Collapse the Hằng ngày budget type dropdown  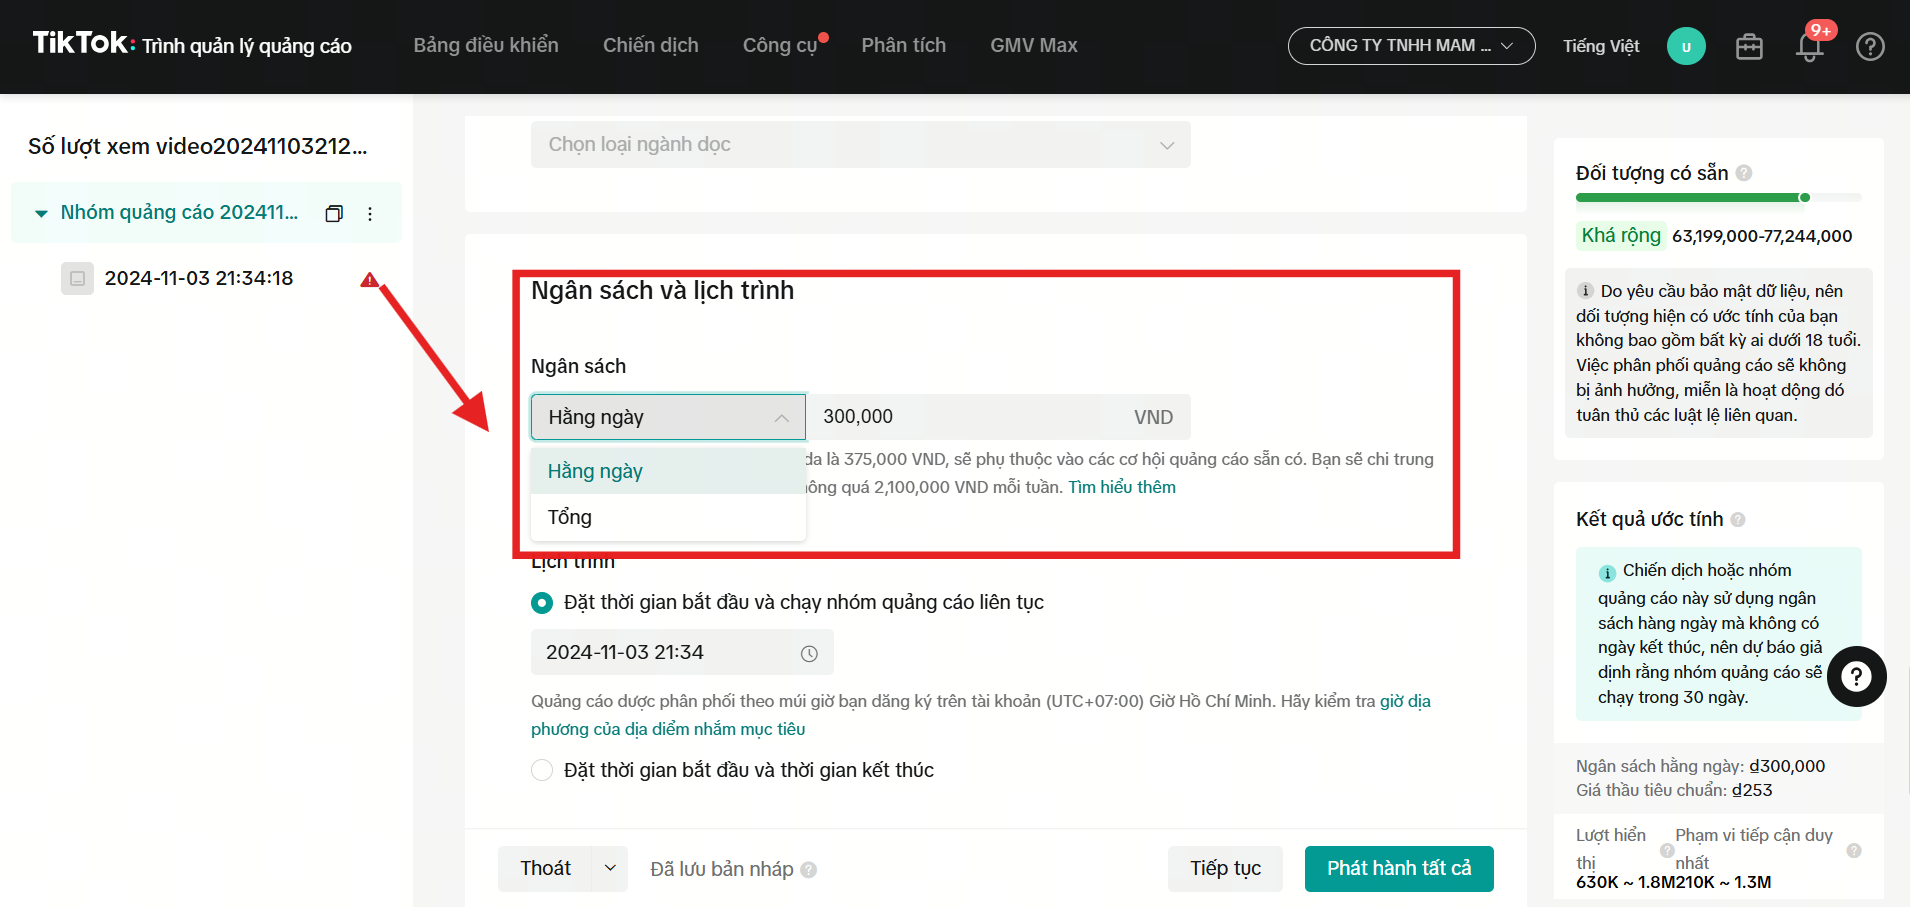point(668,417)
